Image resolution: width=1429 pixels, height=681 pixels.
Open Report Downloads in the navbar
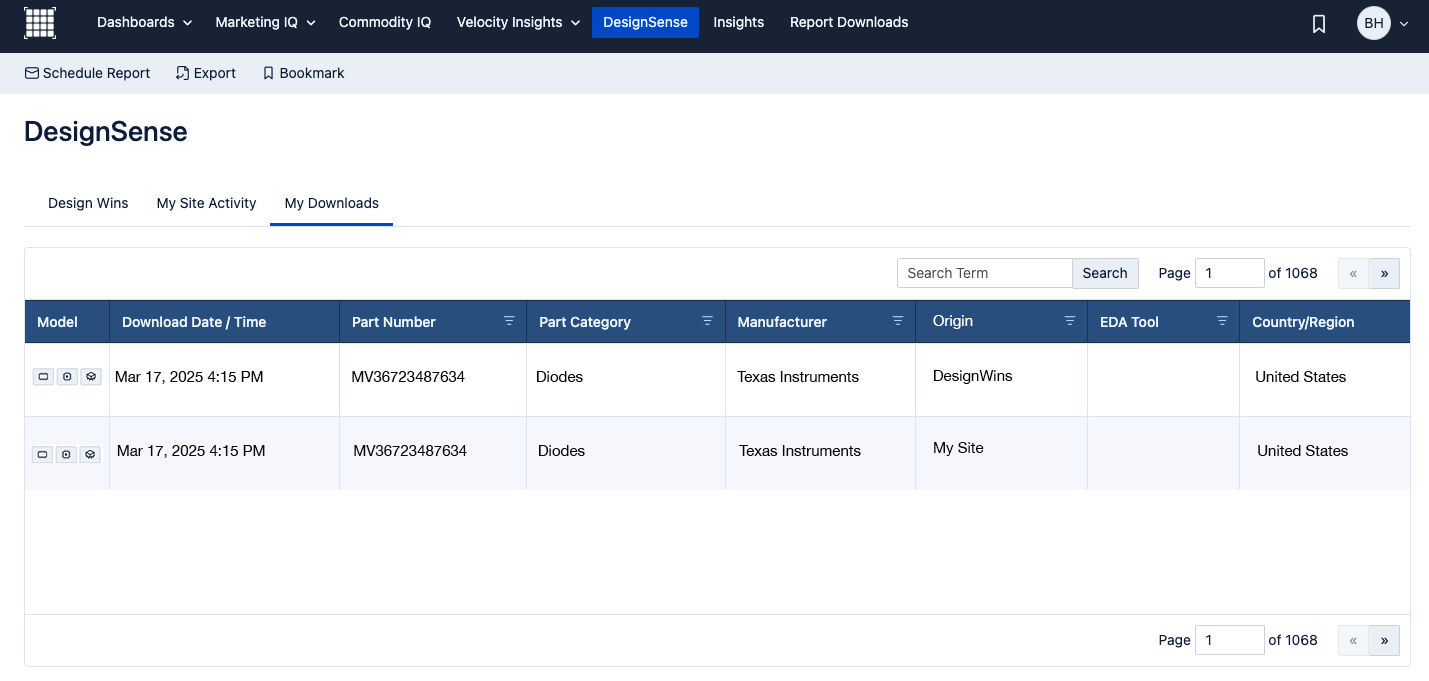[849, 22]
